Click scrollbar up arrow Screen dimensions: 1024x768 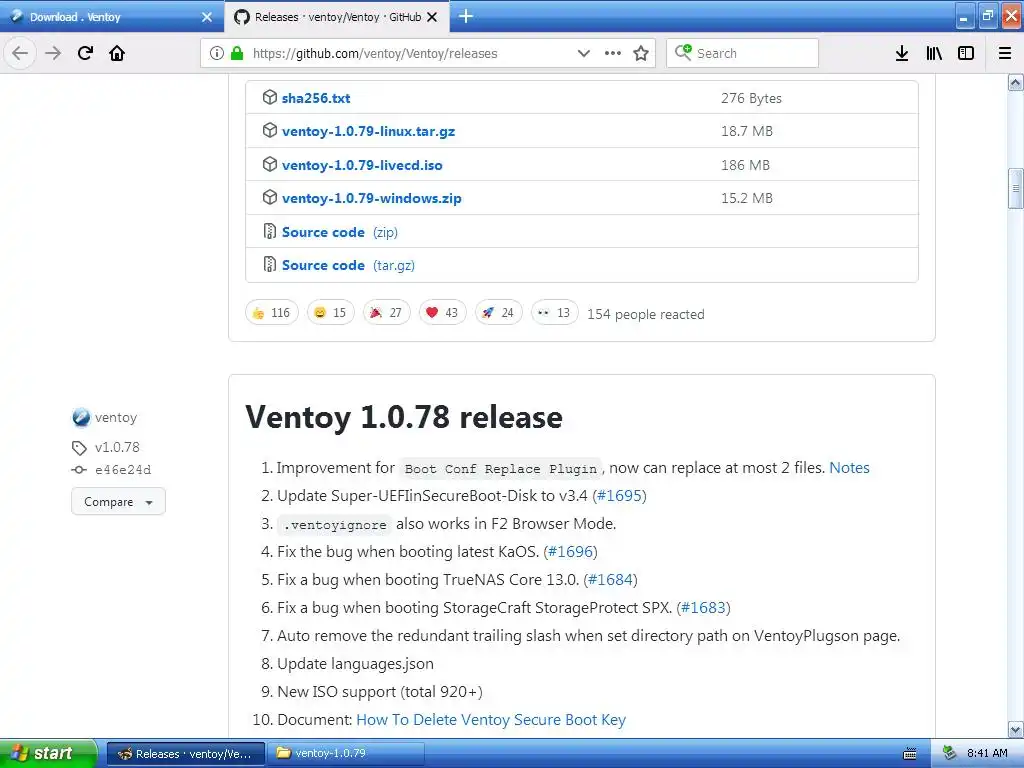1015,82
